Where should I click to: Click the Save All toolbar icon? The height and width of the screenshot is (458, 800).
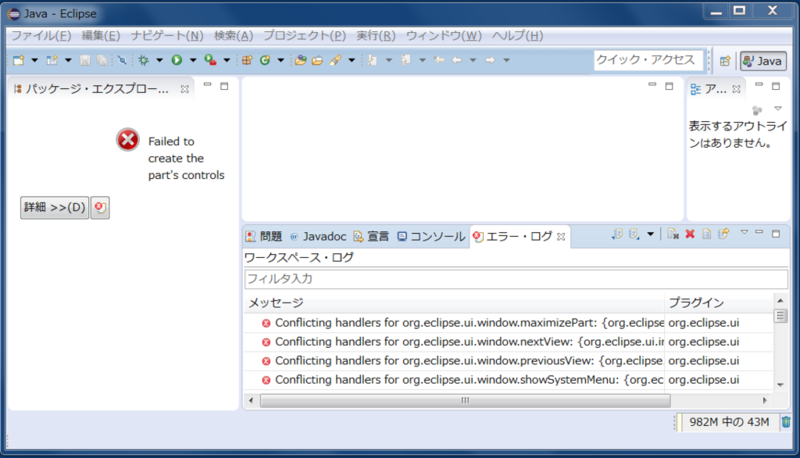tap(102, 60)
